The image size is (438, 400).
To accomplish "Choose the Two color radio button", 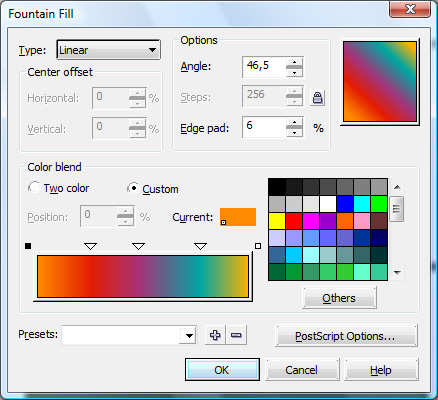I will click(x=34, y=187).
